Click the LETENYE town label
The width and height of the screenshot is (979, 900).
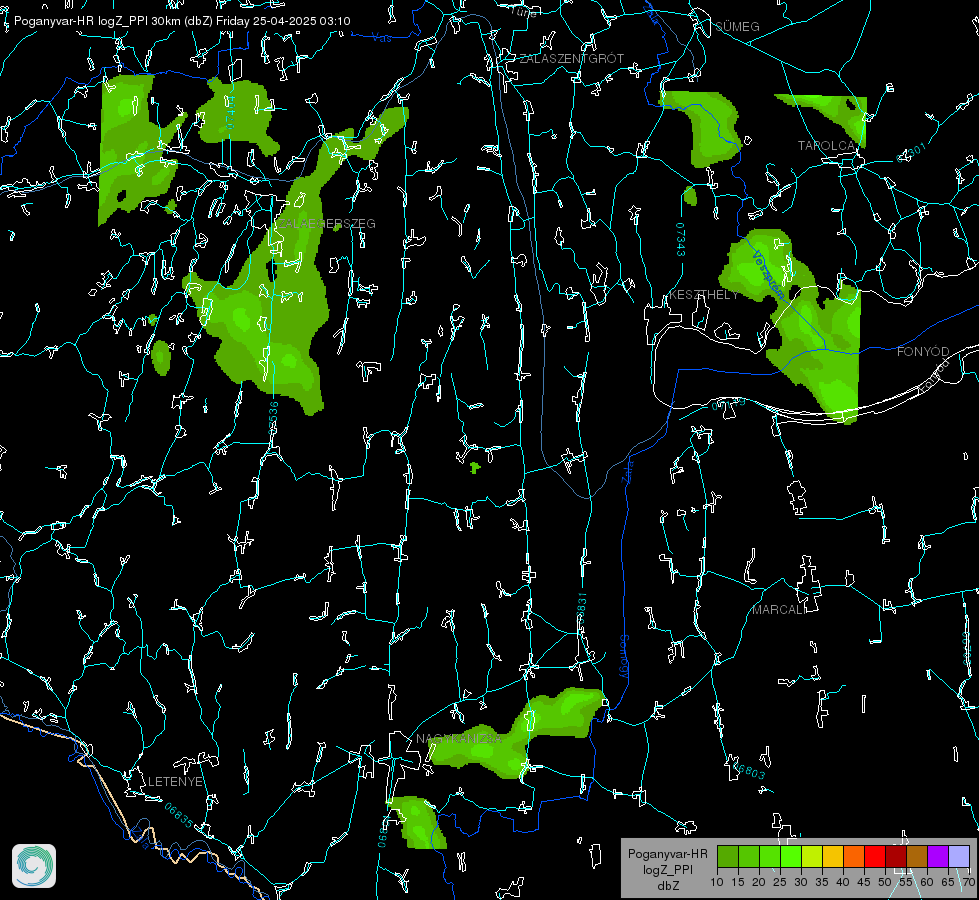pyautogui.click(x=175, y=781)
